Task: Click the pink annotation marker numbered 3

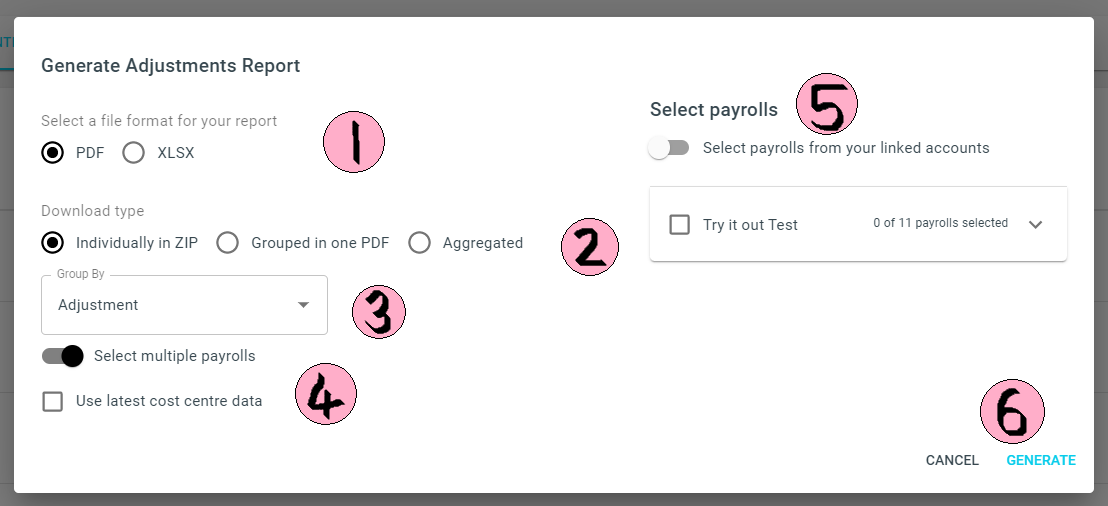Action: coord(379,312)
